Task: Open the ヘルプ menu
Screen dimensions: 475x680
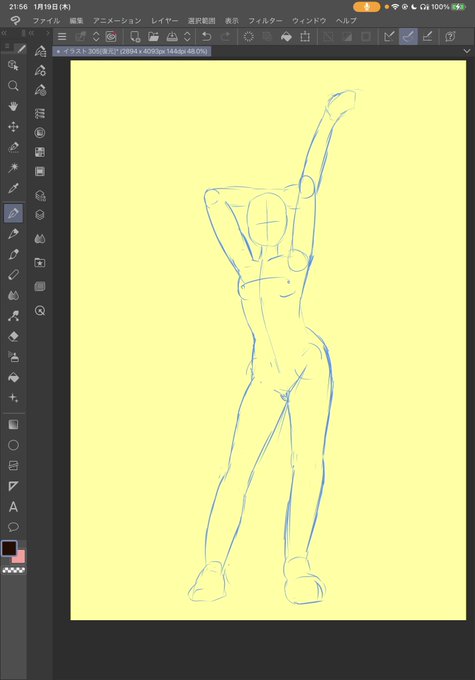Action: pos(346,21)
